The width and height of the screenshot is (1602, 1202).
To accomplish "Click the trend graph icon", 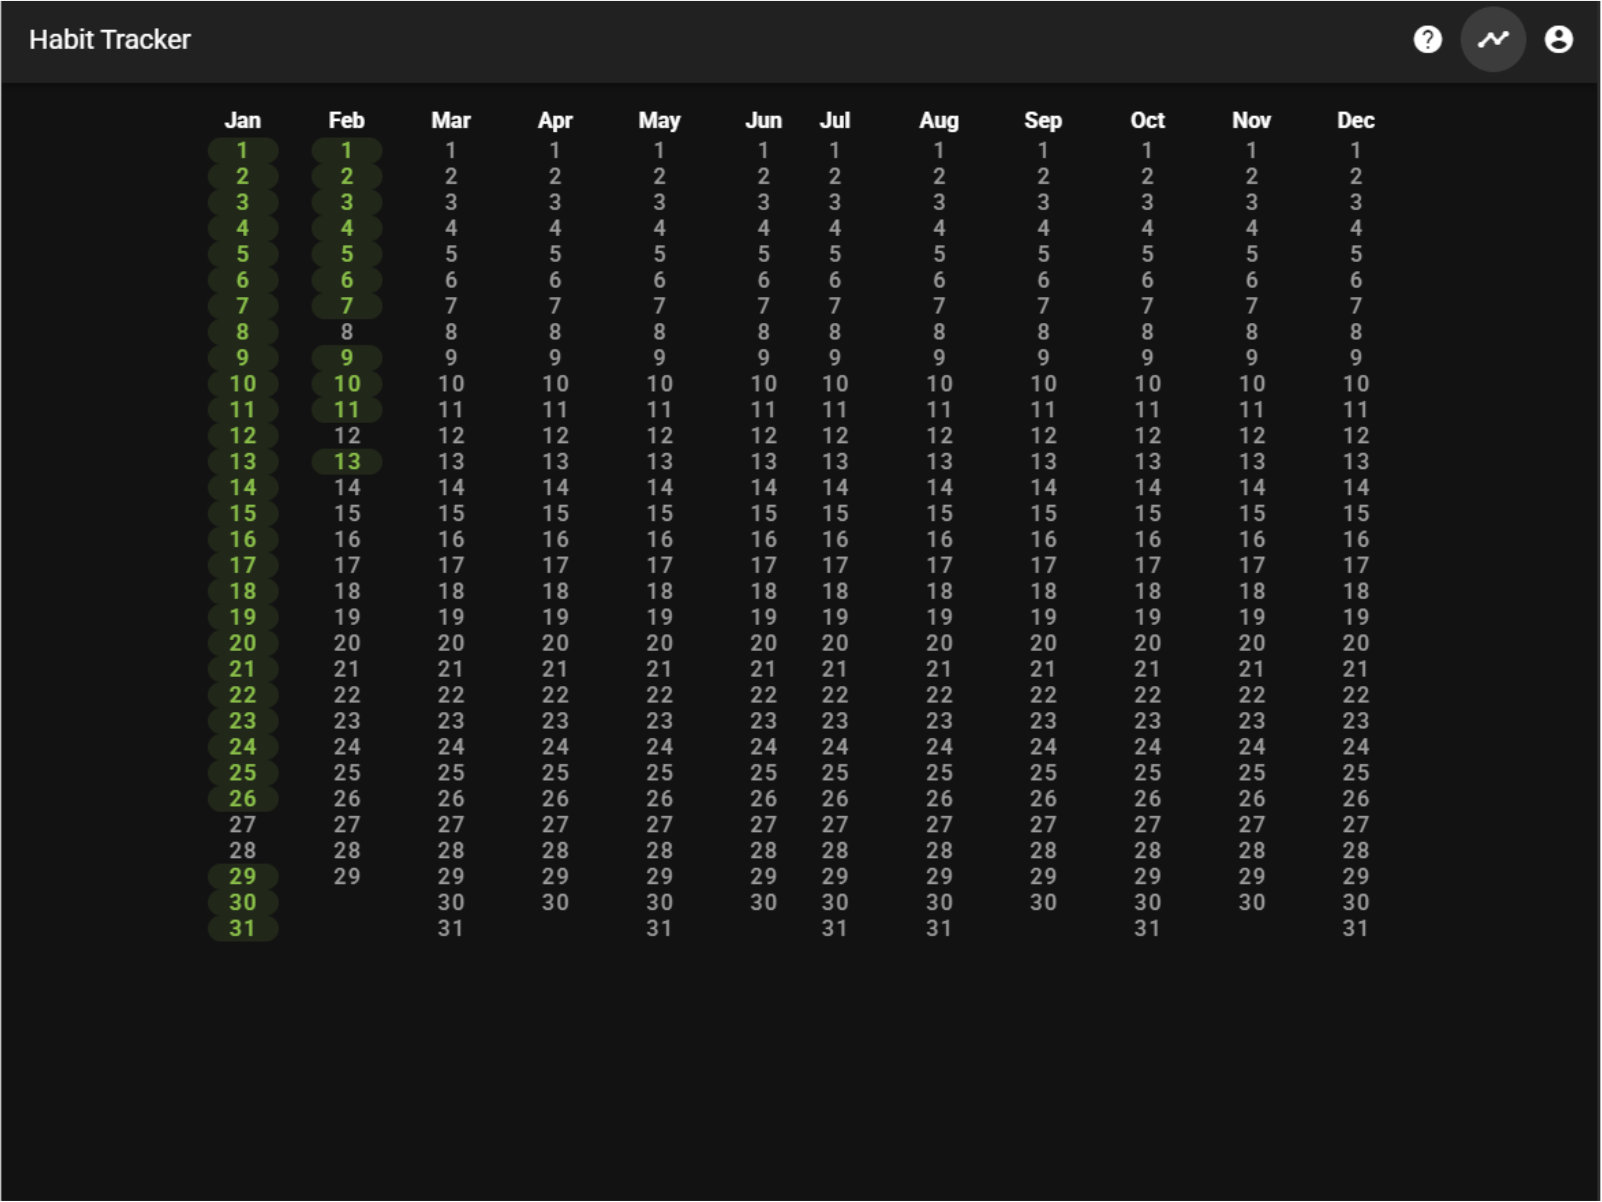I will point(1493,40).
